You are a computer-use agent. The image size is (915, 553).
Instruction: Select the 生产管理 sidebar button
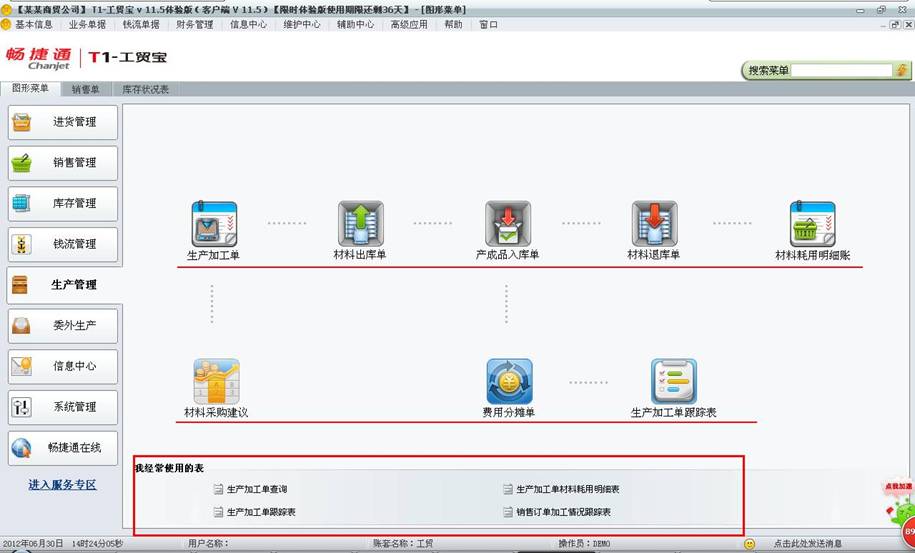(x=64, y=285)
